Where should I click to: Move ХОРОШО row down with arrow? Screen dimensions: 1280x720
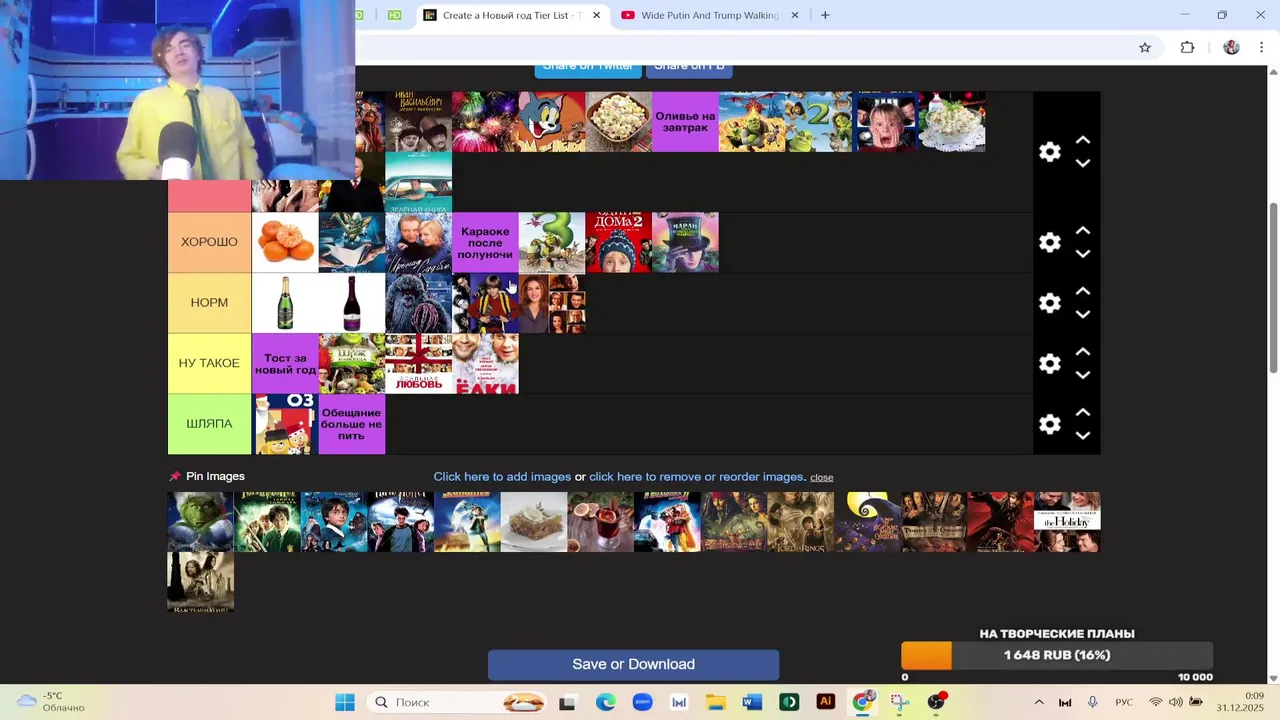tap(1082, 254)
